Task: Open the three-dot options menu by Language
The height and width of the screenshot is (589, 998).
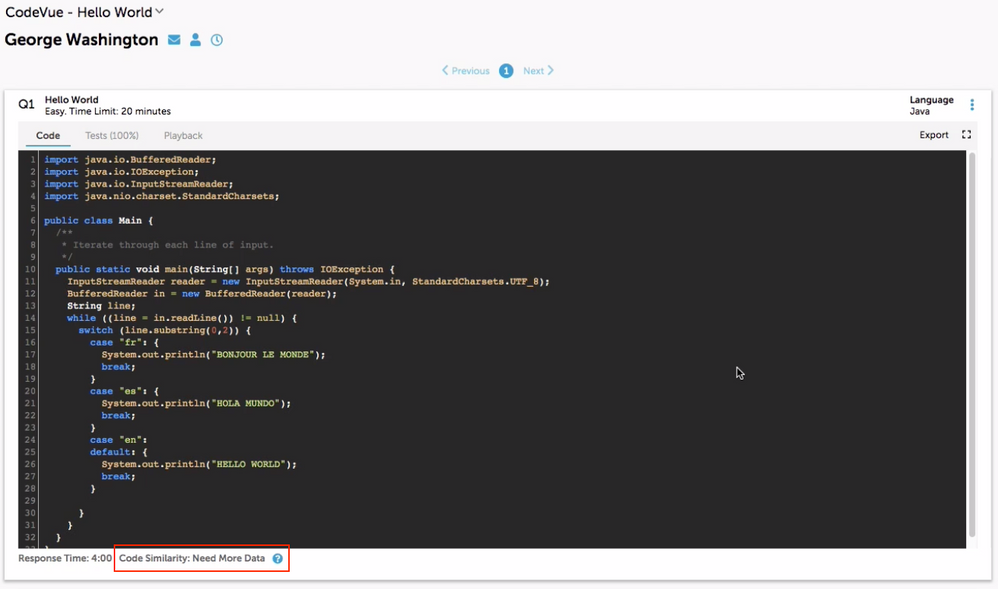Action: 972,105
